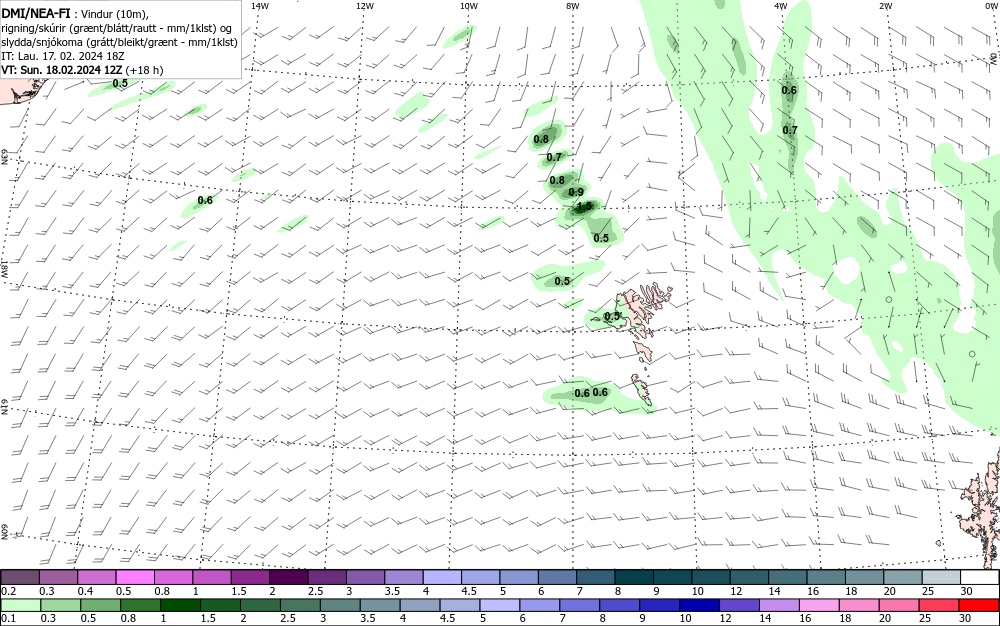1000x626 pixels.
Task: Click the 10W longitude label
Action: point(469,6)
